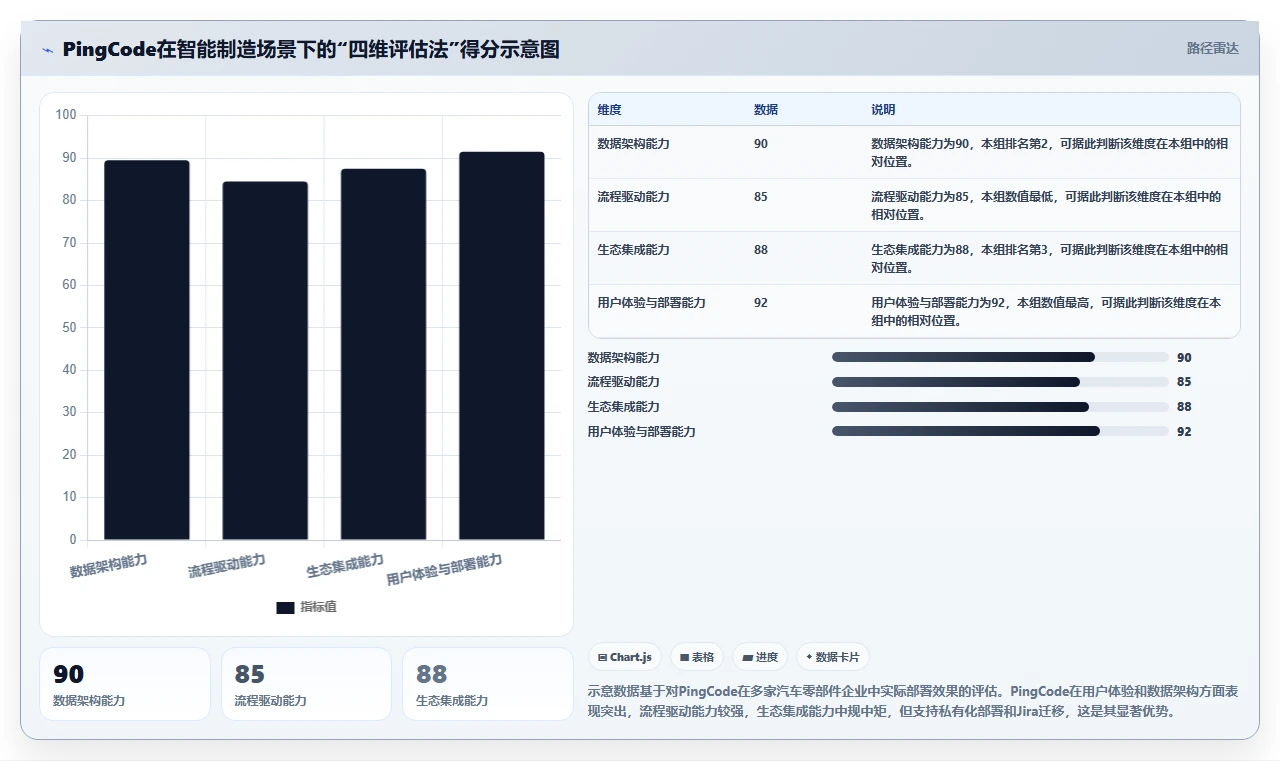Click the 数据架构能力 label in progress list
Screen dimensions: 1280x761
point(624,357)
